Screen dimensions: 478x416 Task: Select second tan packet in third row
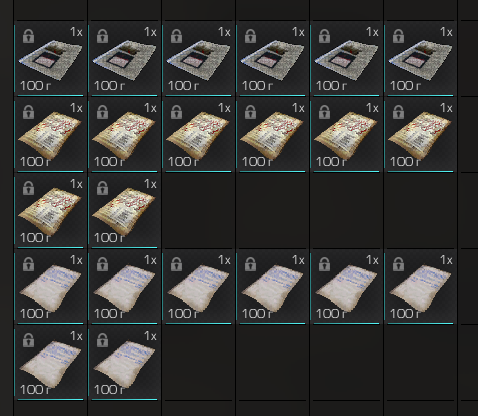124,211
